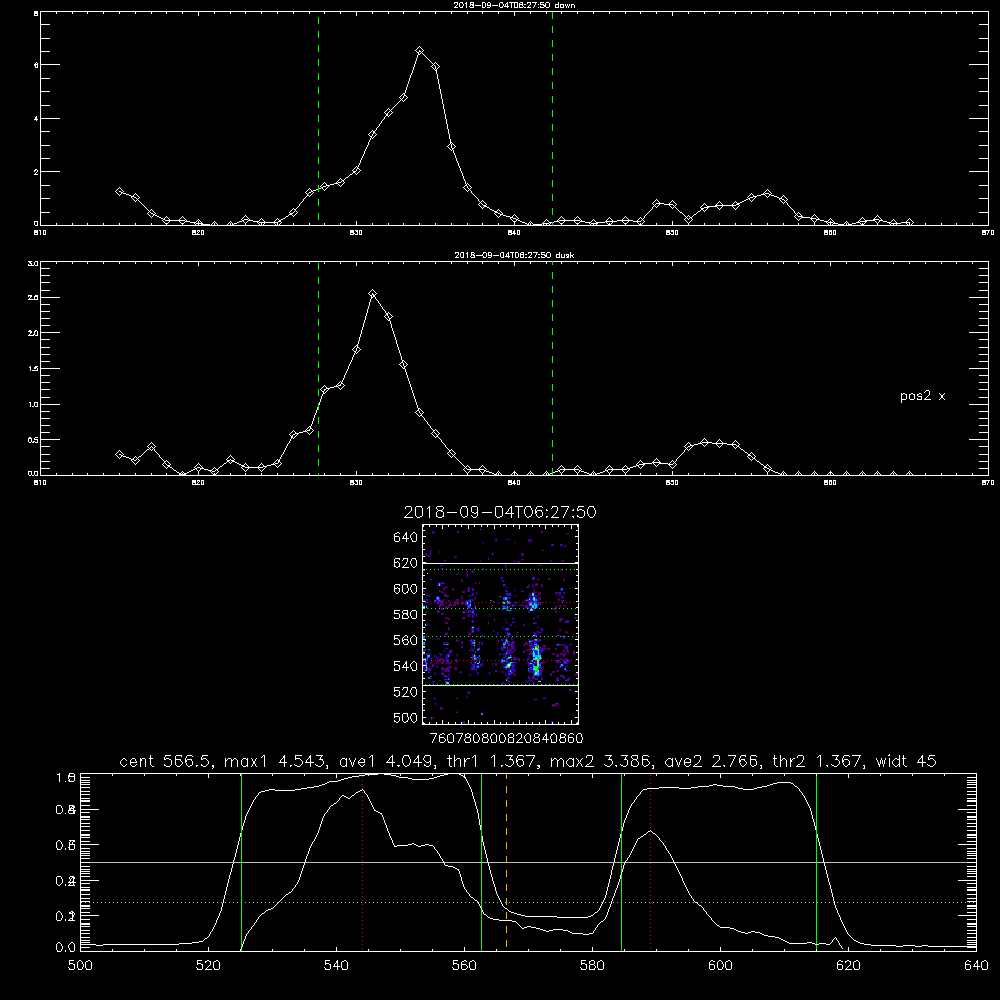
Task: Click the green vertical line at 615 in bottom plot
Action: 816,861
